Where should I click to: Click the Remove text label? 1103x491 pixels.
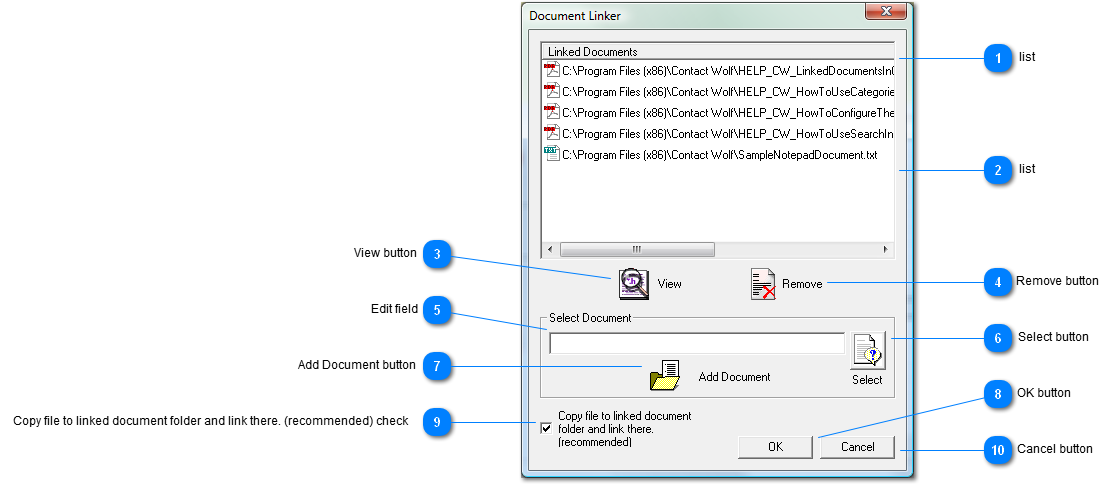[802, 284]
